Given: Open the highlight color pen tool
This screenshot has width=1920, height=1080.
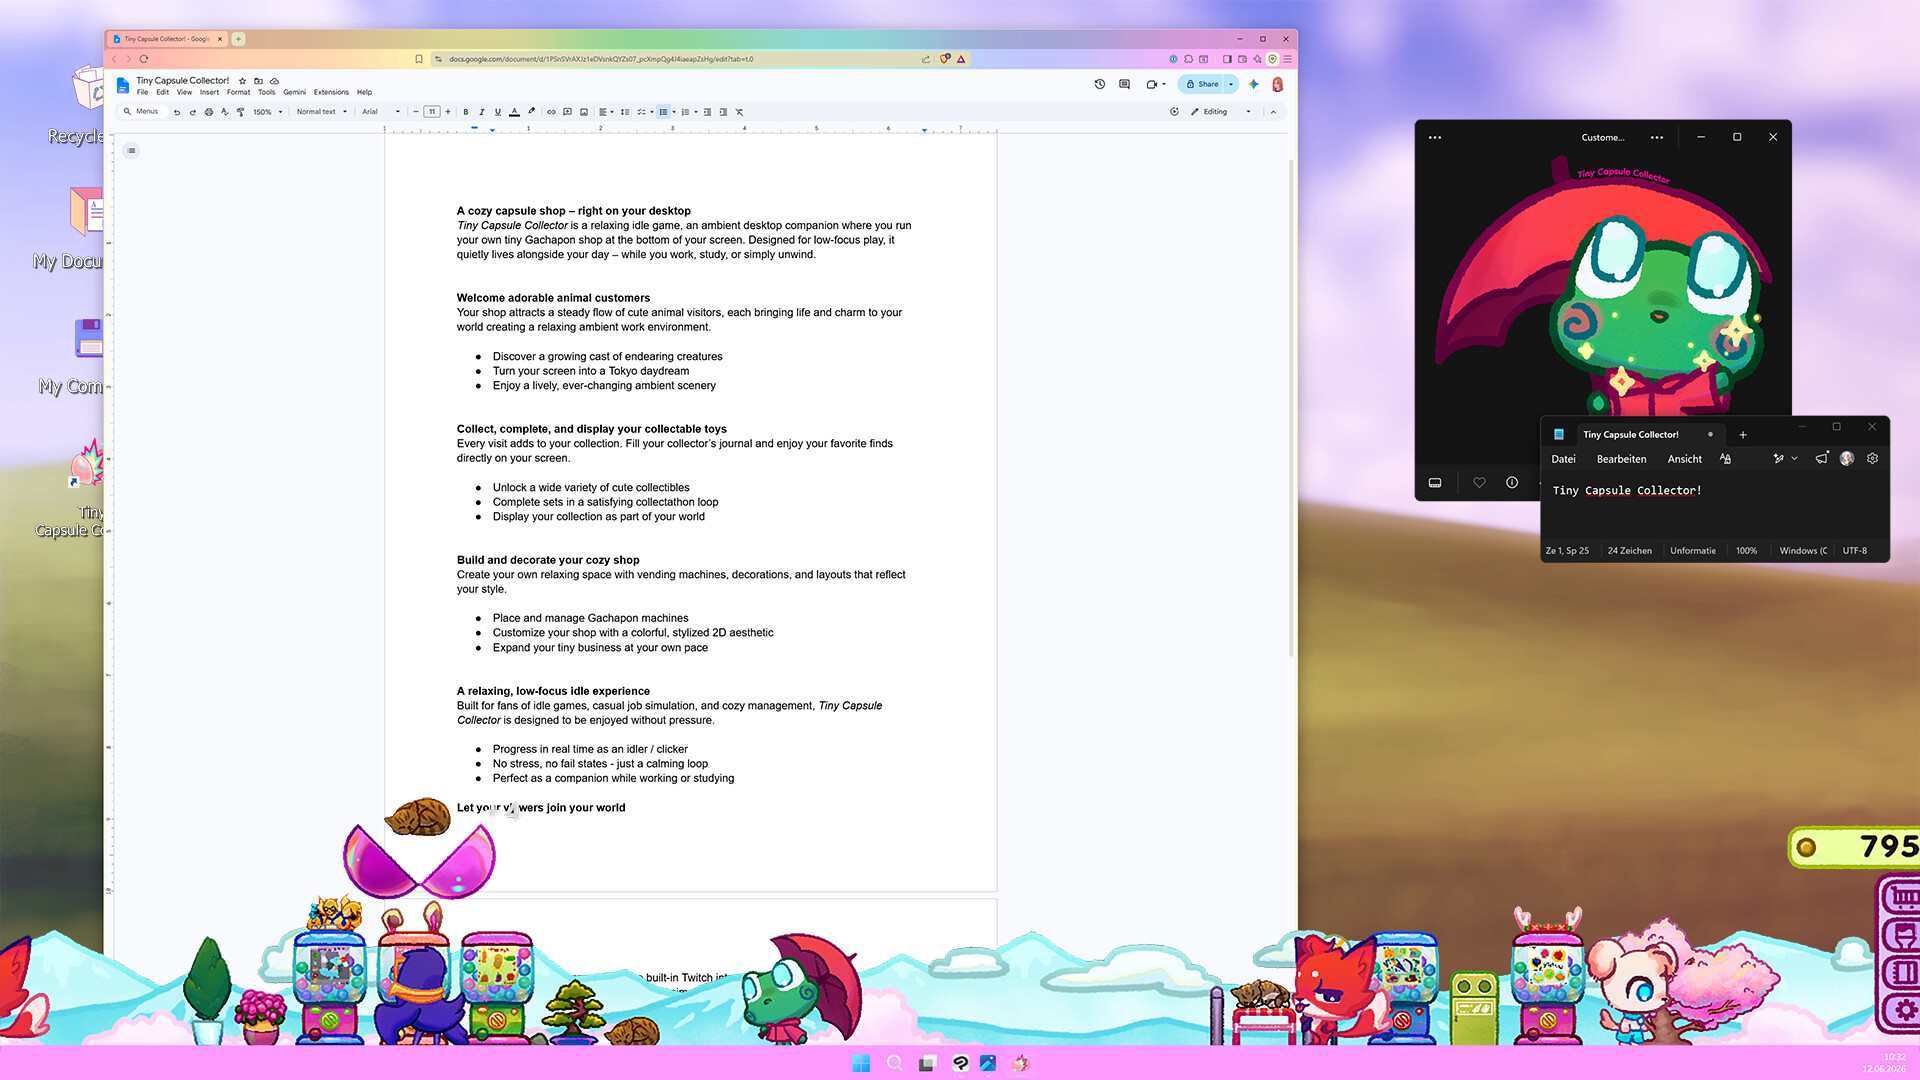Looking at the screenshot, I should (x=531, y=112).
